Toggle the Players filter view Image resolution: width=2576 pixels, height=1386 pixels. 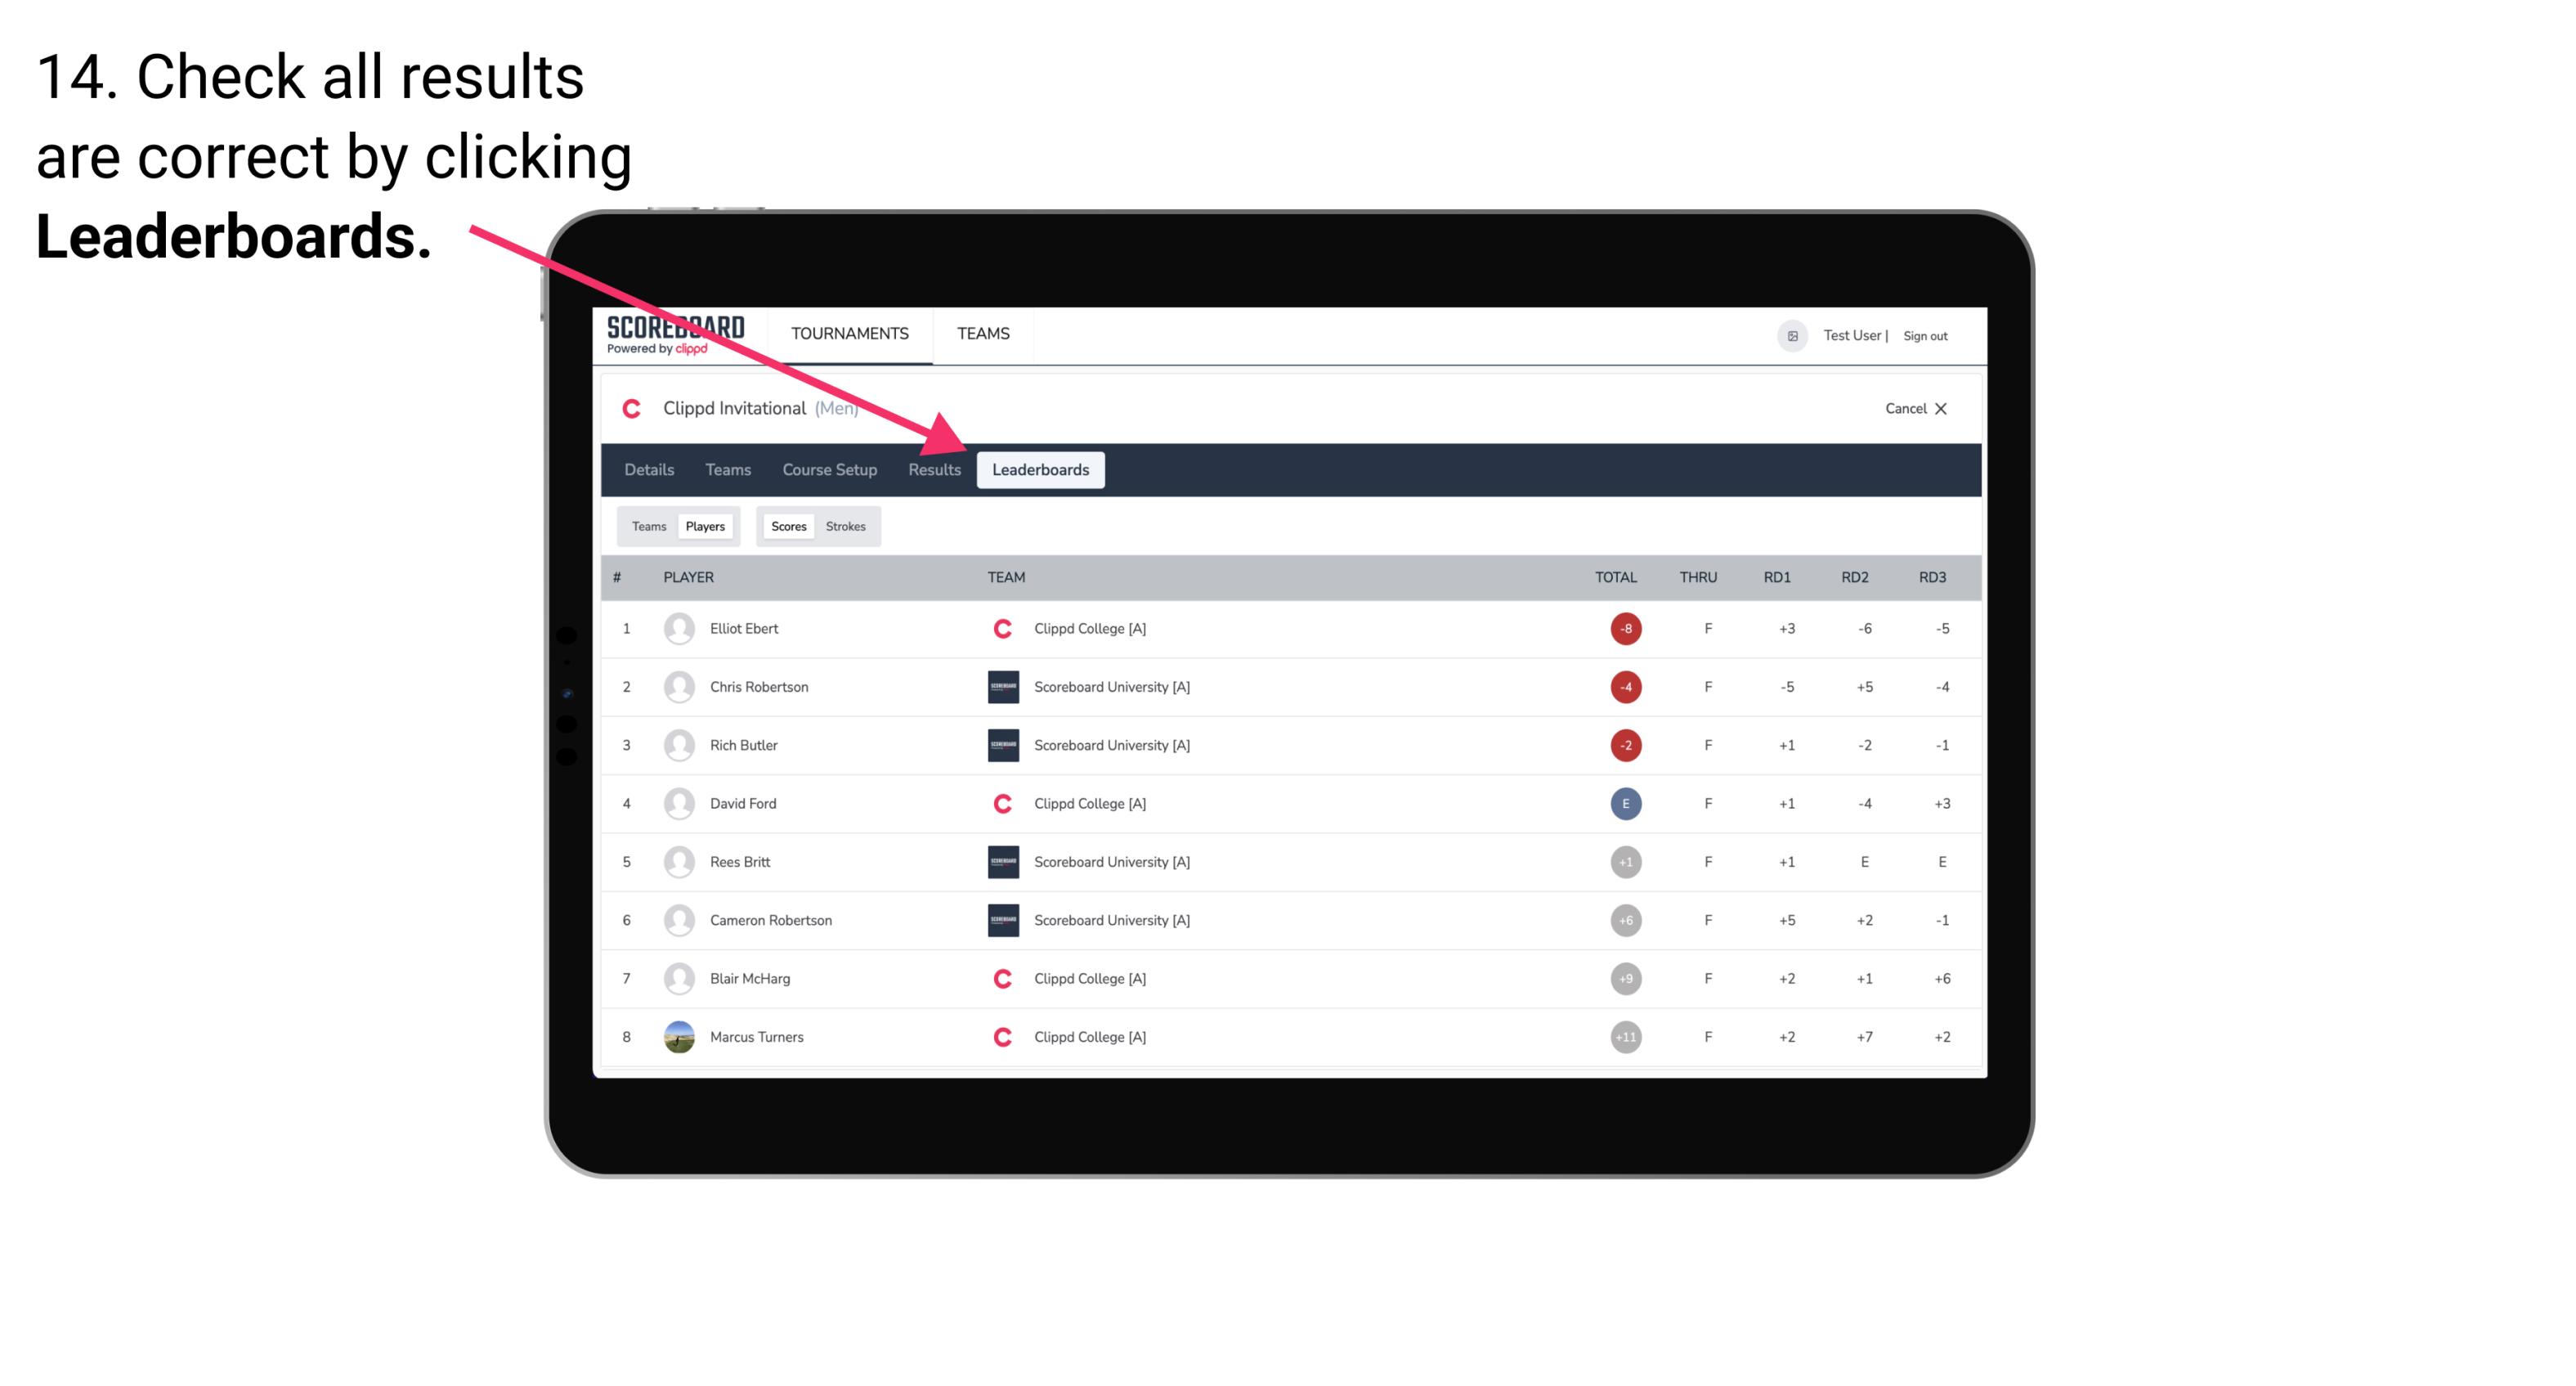tap(705, 524)
